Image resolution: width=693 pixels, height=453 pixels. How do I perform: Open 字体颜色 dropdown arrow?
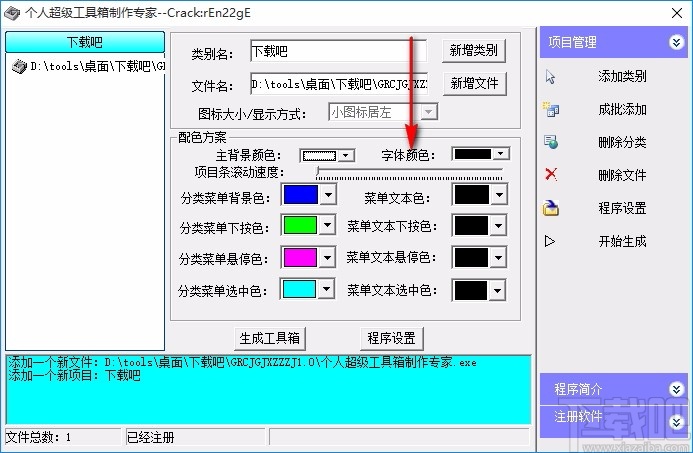point(501,154)
